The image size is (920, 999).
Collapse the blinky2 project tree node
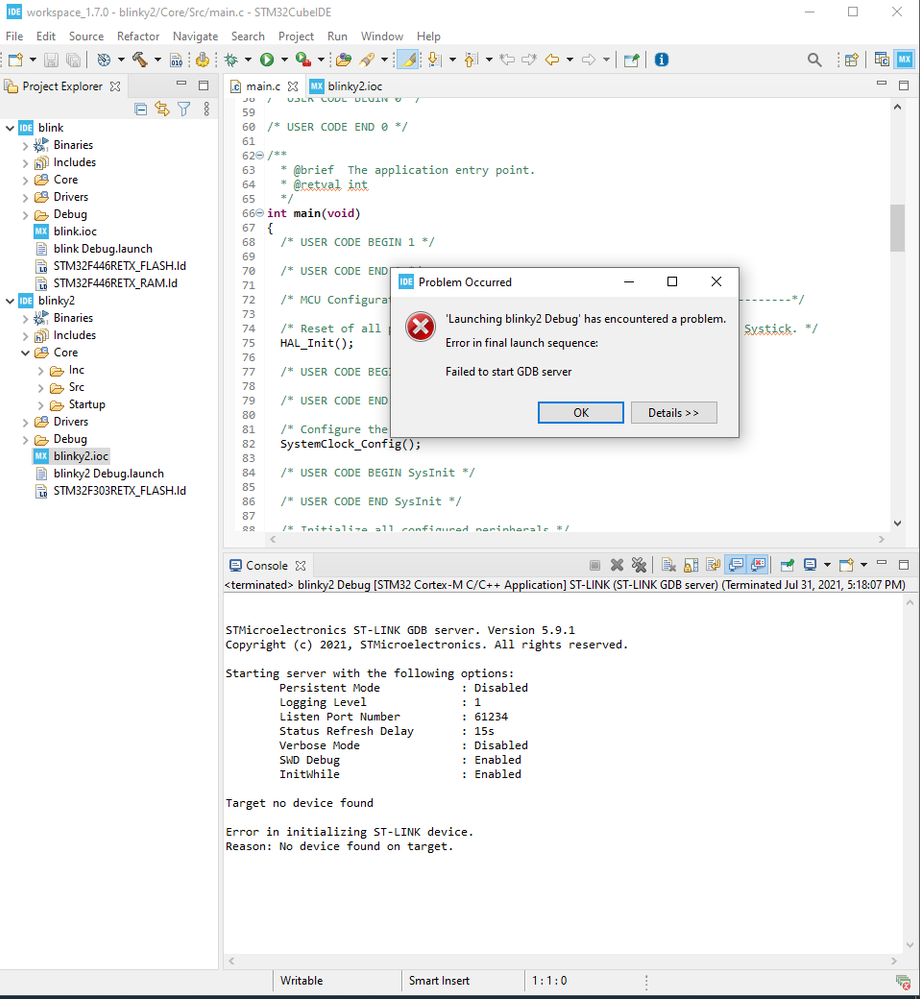click(10, 301)
